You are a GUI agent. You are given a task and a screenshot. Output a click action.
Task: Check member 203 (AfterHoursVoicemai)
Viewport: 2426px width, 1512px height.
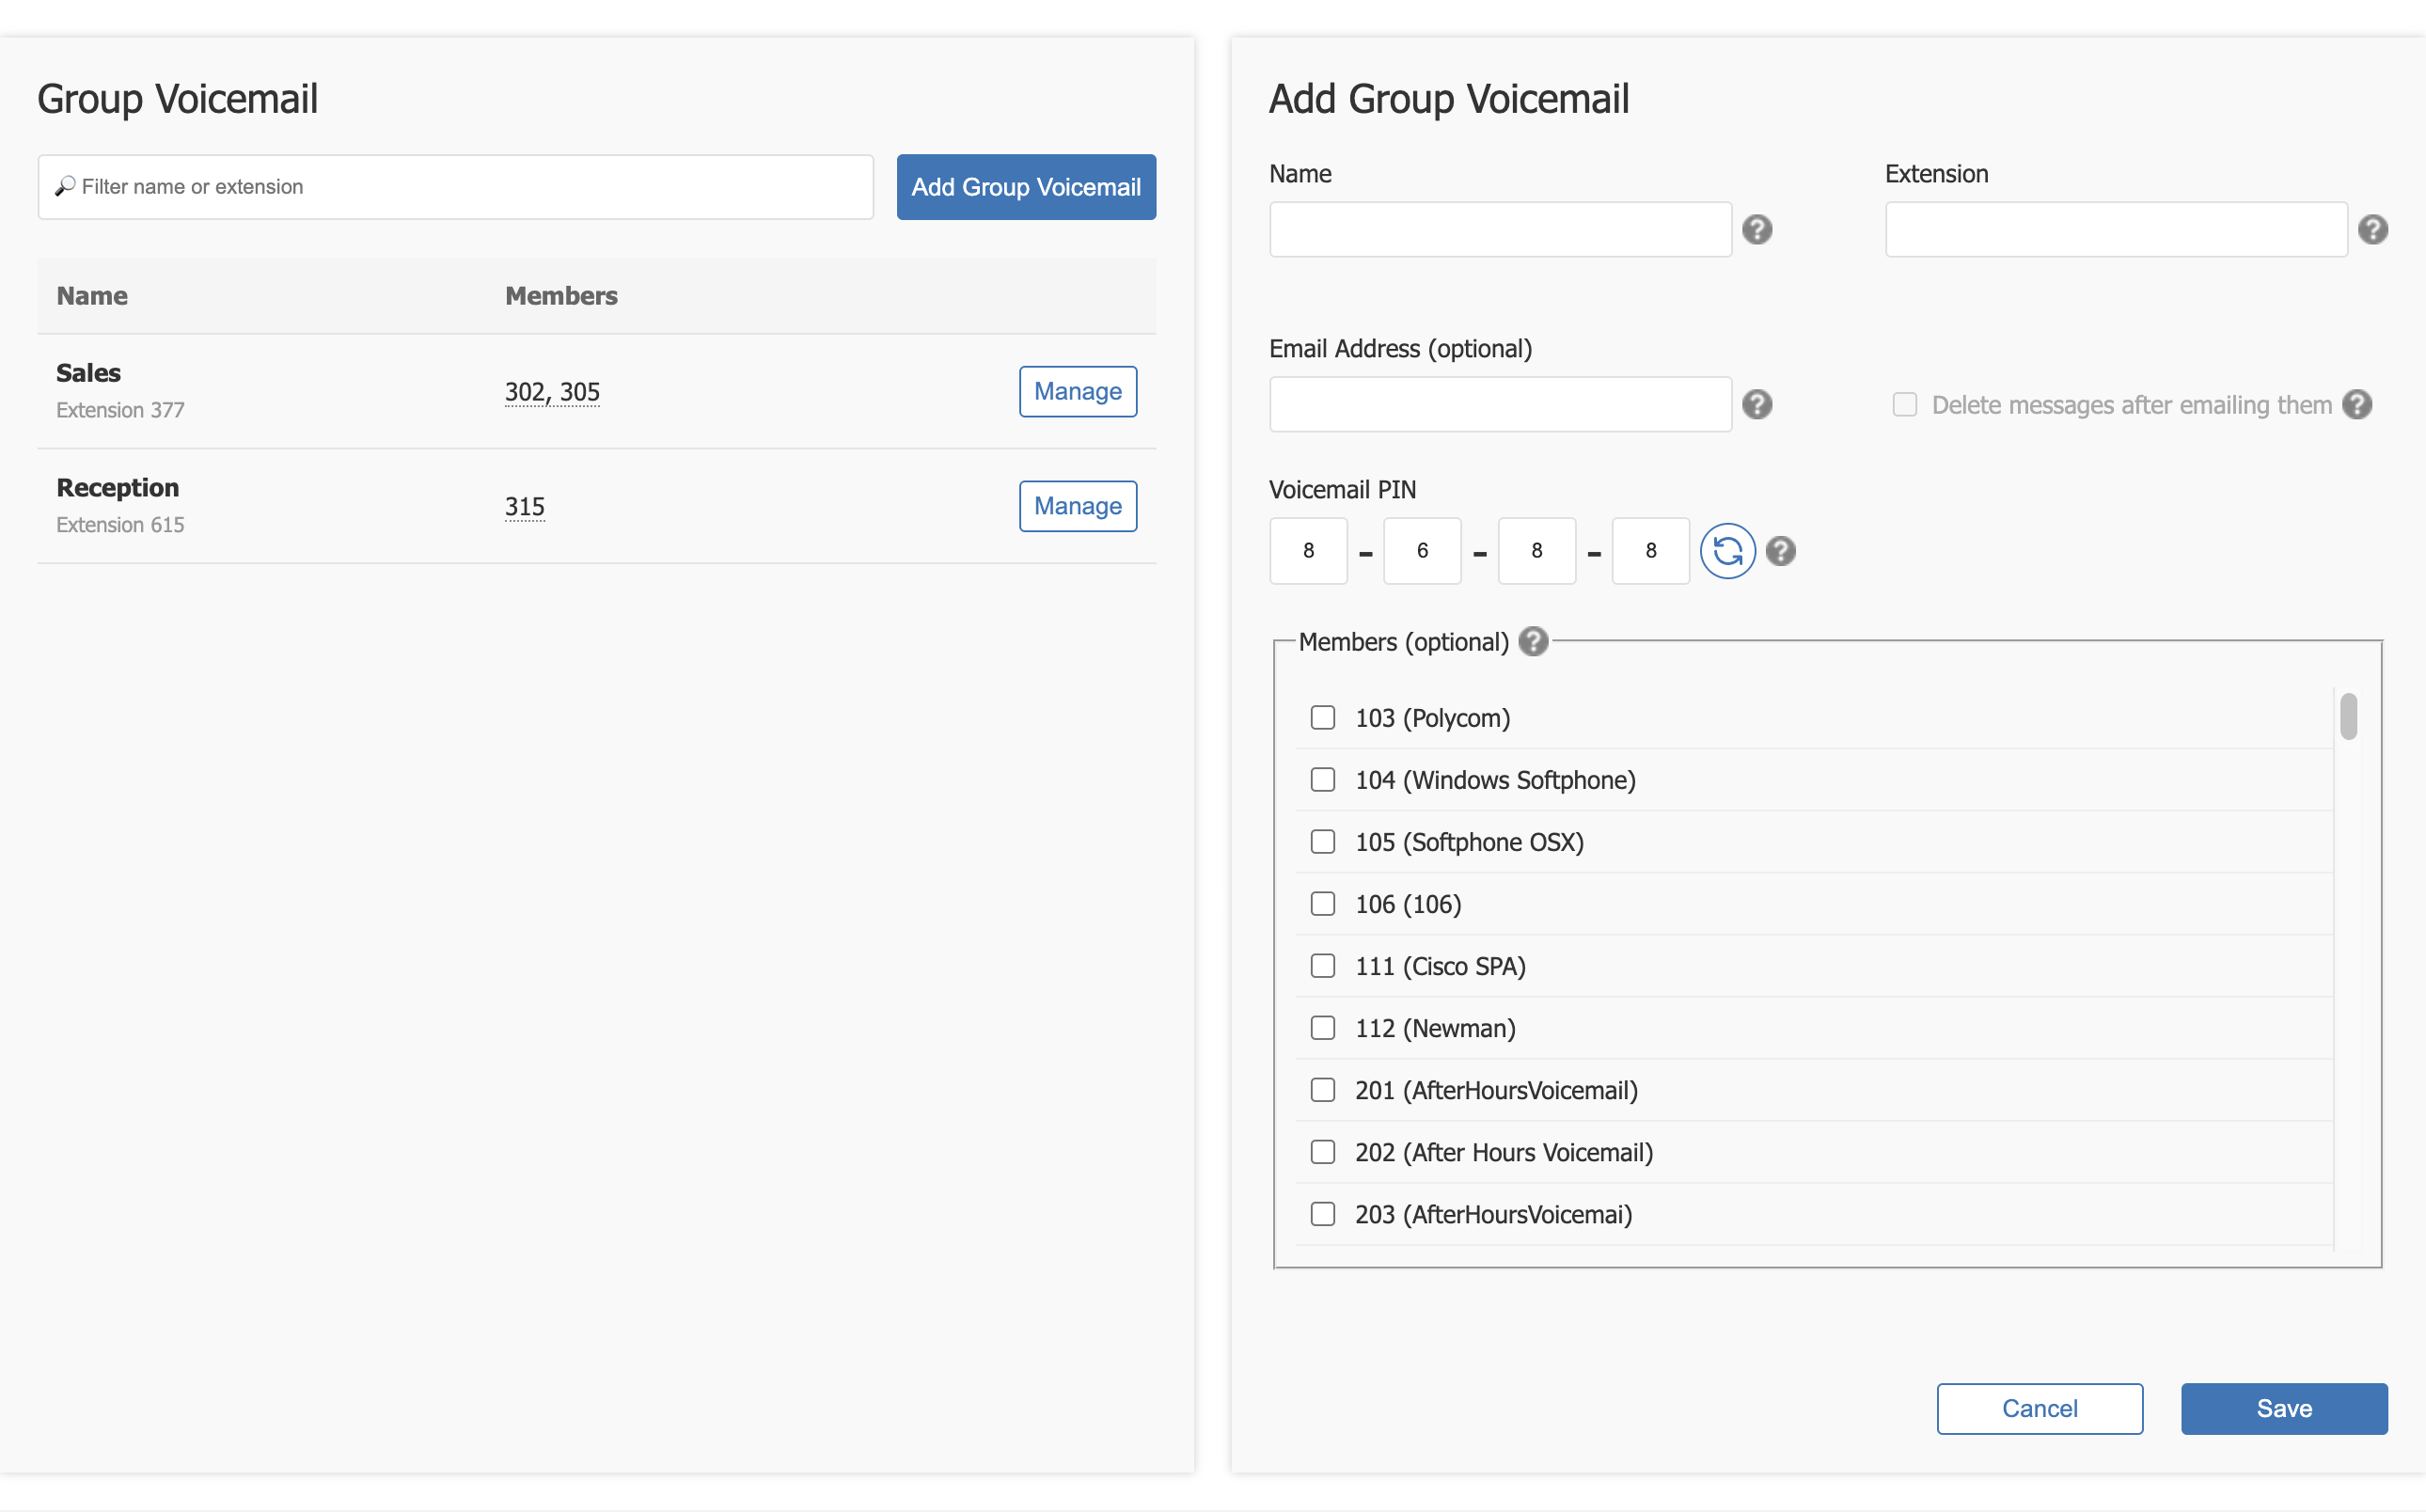[1323, 1214]
